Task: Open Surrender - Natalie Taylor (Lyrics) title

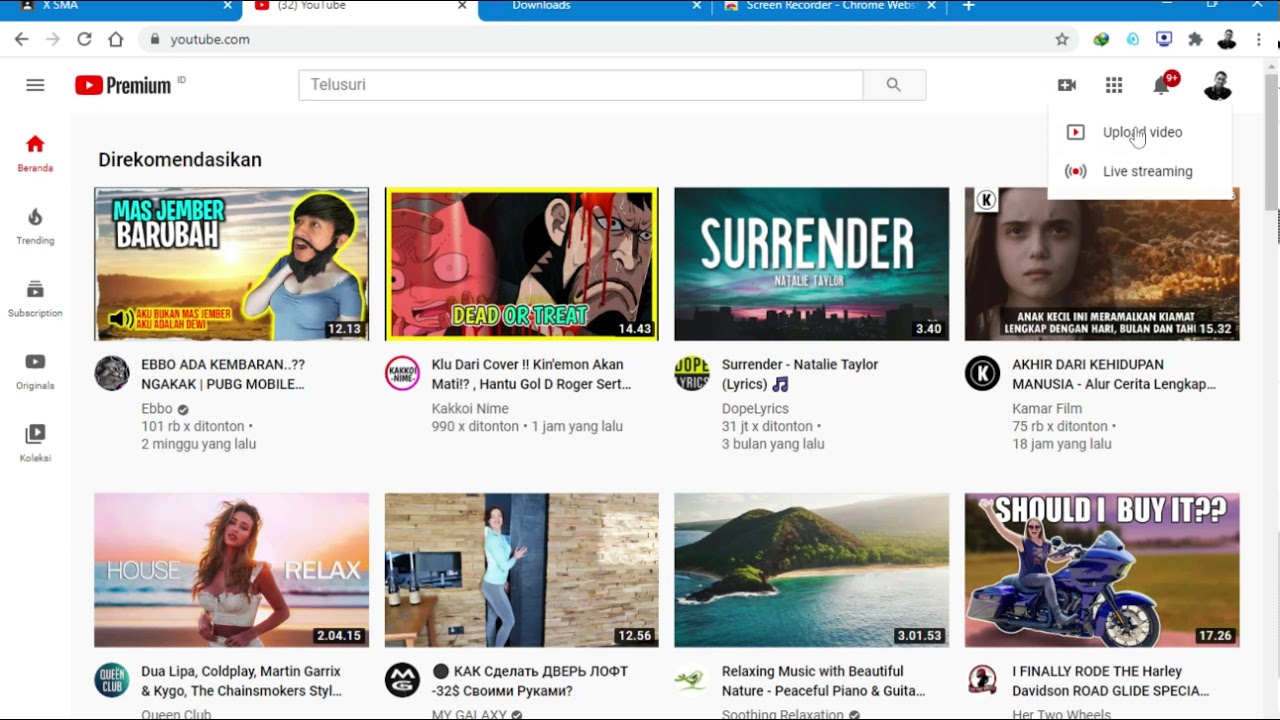Action: (800, 374)
